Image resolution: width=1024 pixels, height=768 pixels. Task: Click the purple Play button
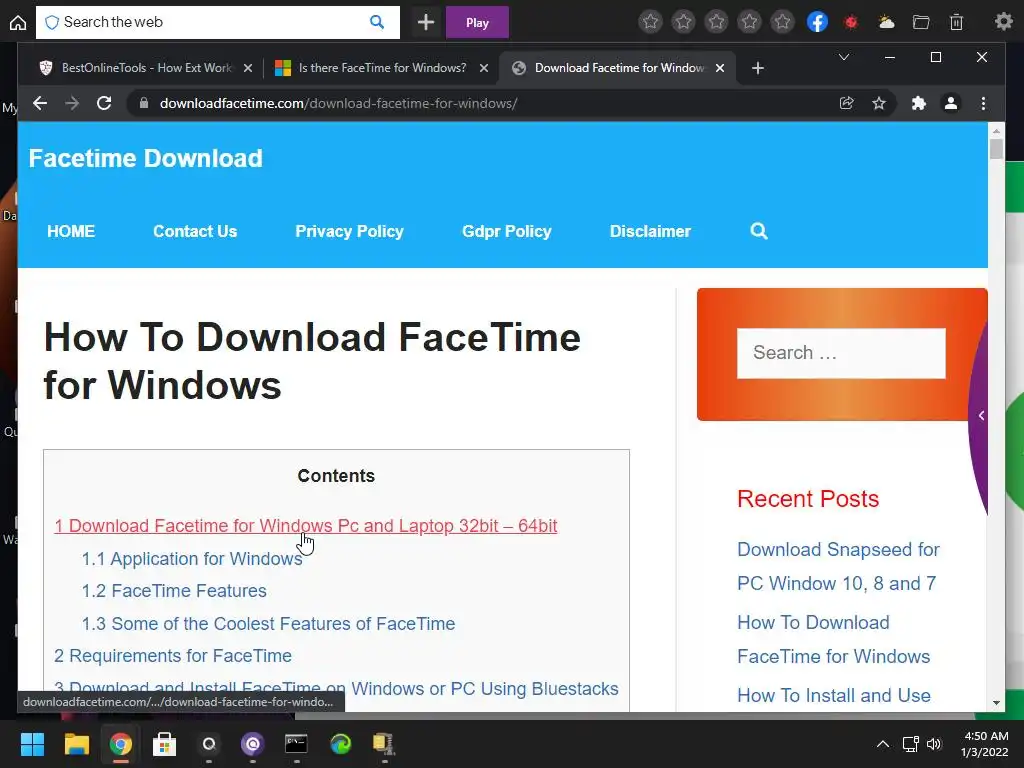[477, 23]
